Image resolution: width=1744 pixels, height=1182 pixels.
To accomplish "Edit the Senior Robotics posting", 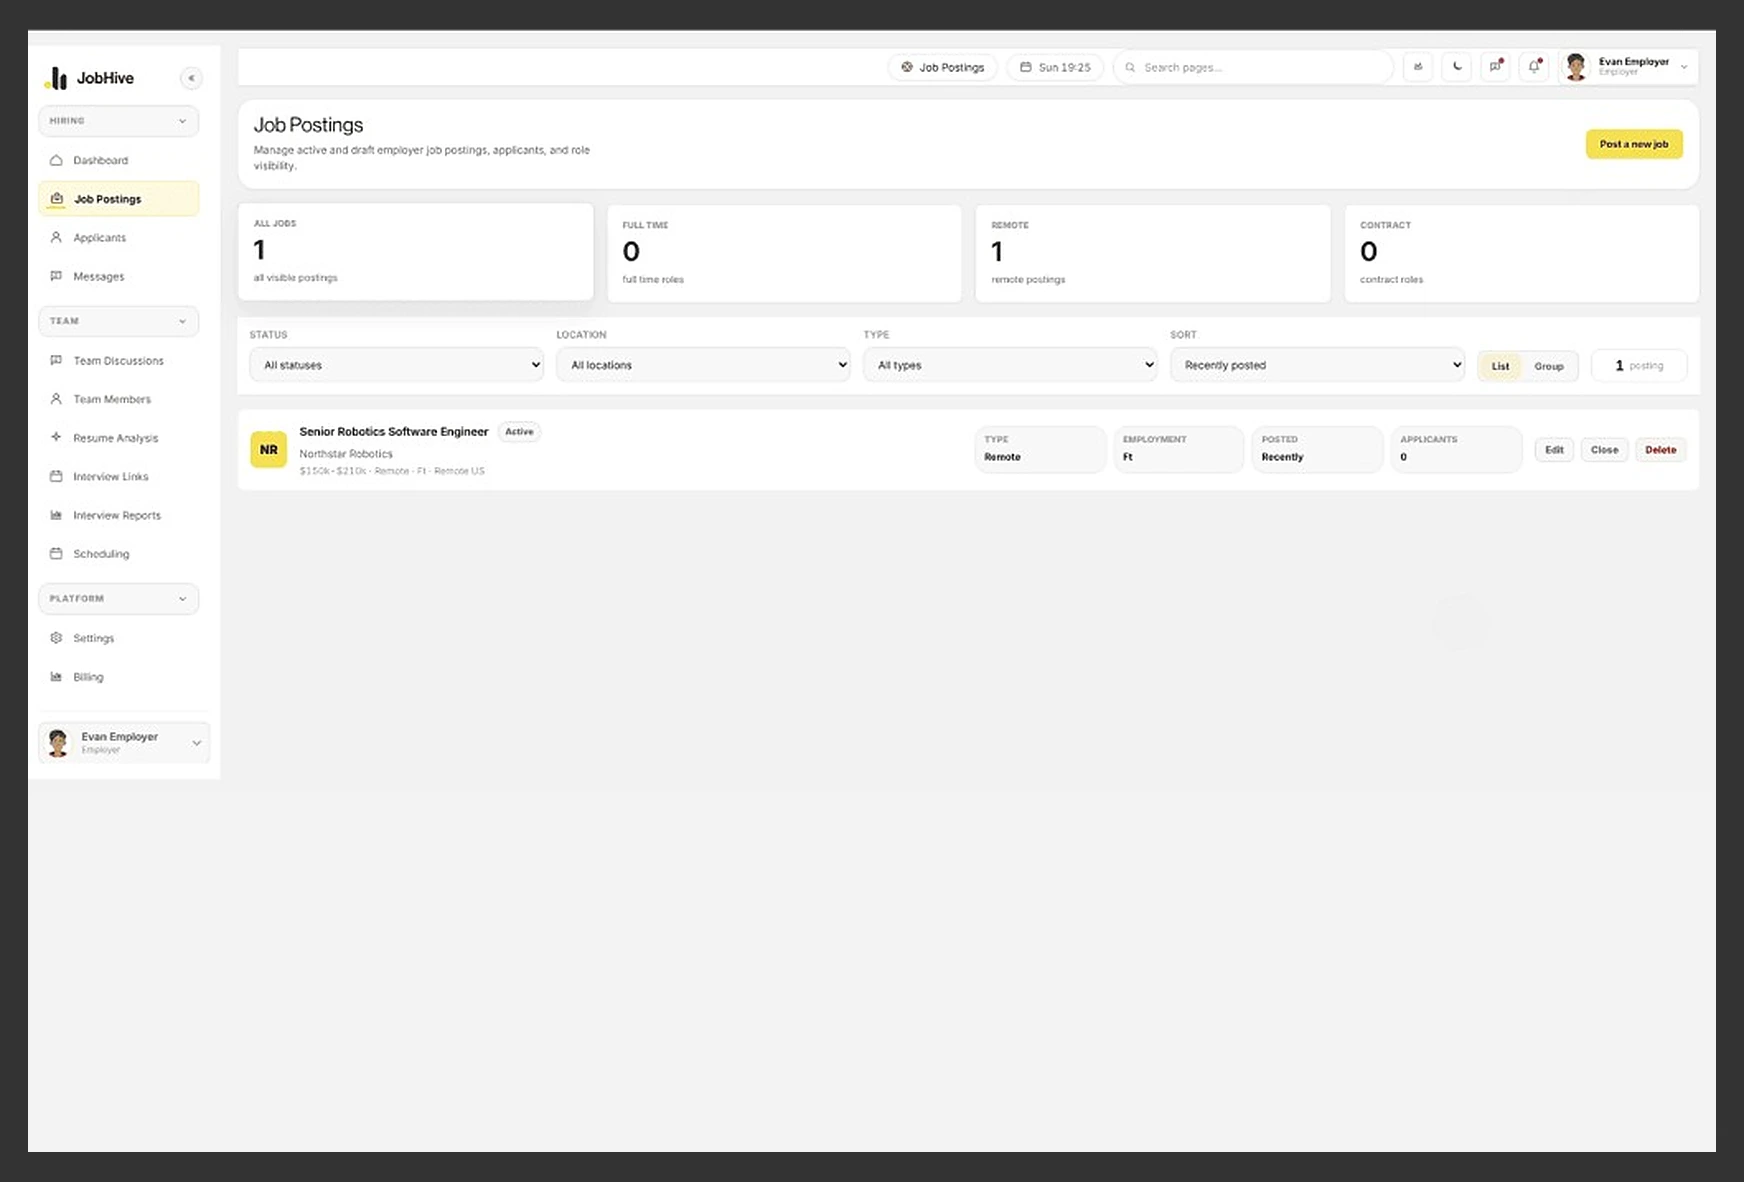I will coord(1554,450).
